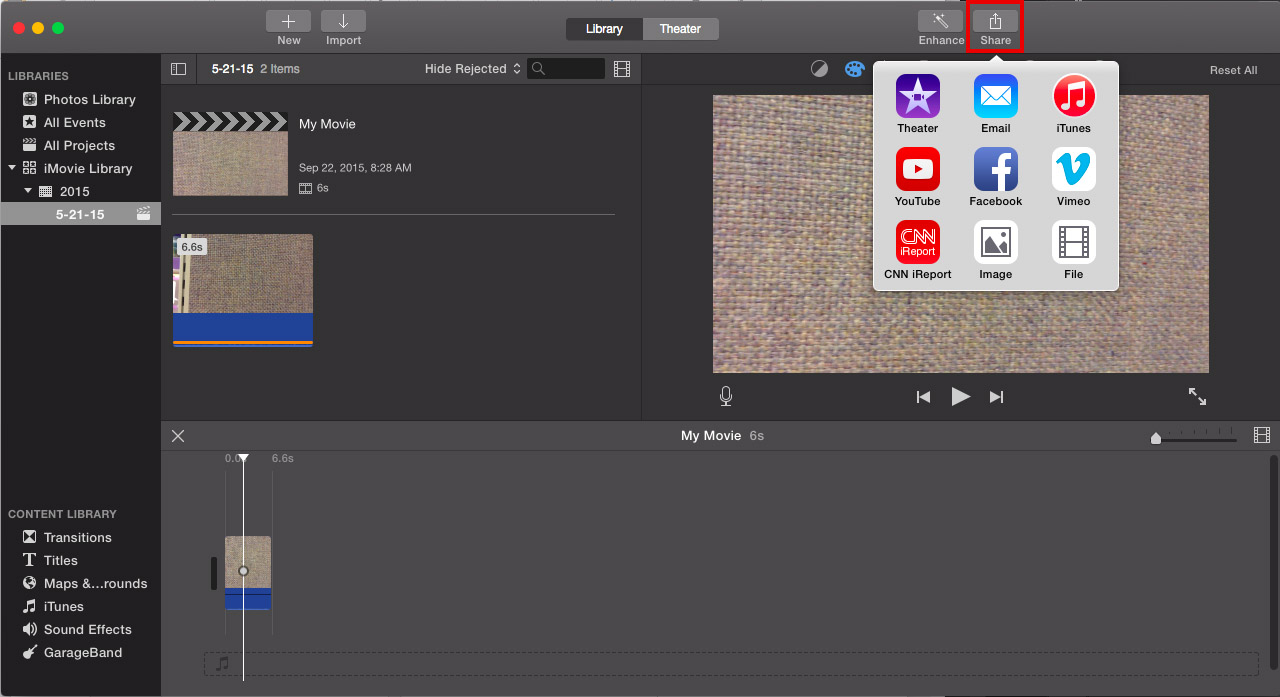Collapse the iMovie Library tree
The width and height of the screenshot is (1280, 697).
12,168
